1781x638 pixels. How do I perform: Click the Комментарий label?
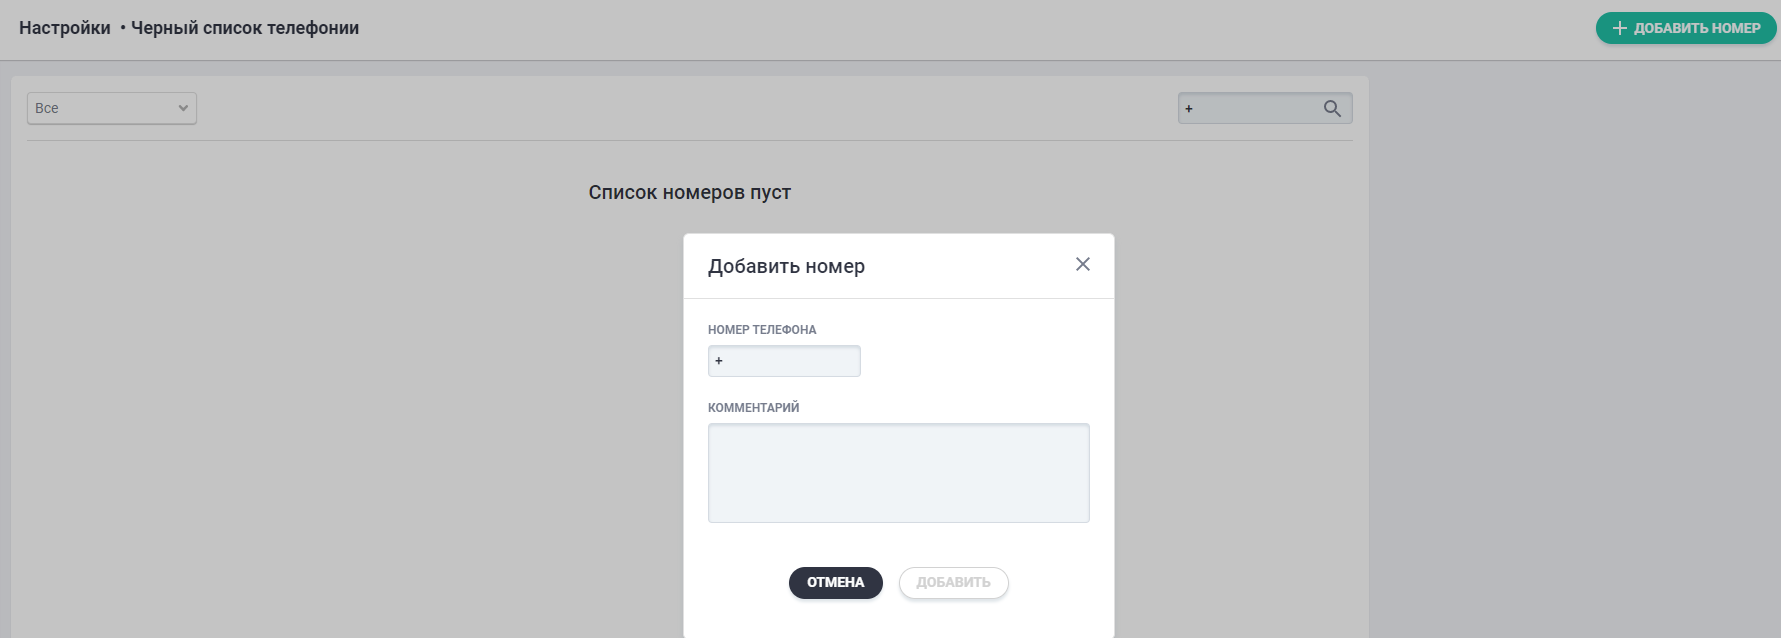tap(753, 408)
